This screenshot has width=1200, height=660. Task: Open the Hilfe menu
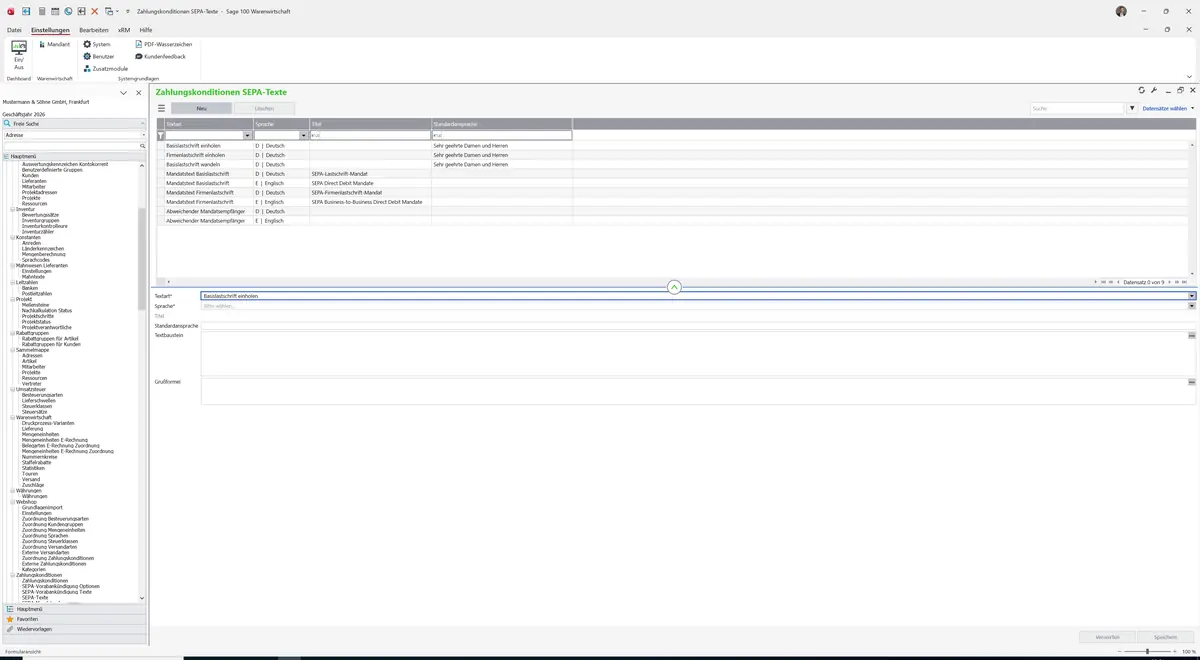pos(146,30)
